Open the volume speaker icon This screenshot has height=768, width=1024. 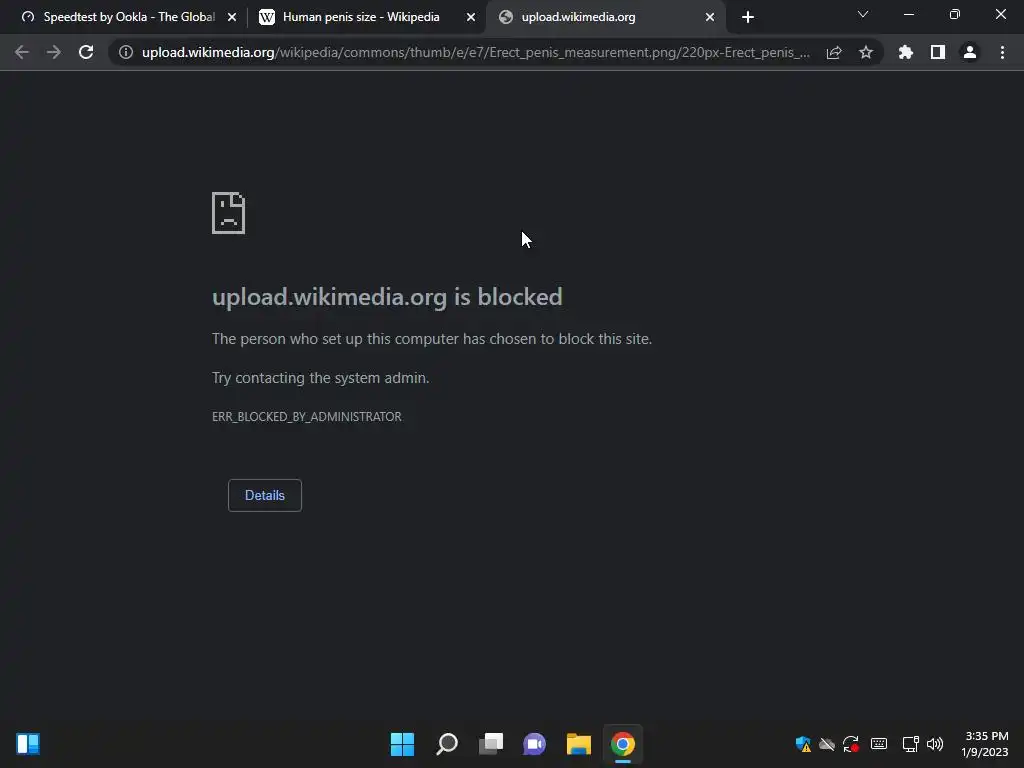(935, 744)
